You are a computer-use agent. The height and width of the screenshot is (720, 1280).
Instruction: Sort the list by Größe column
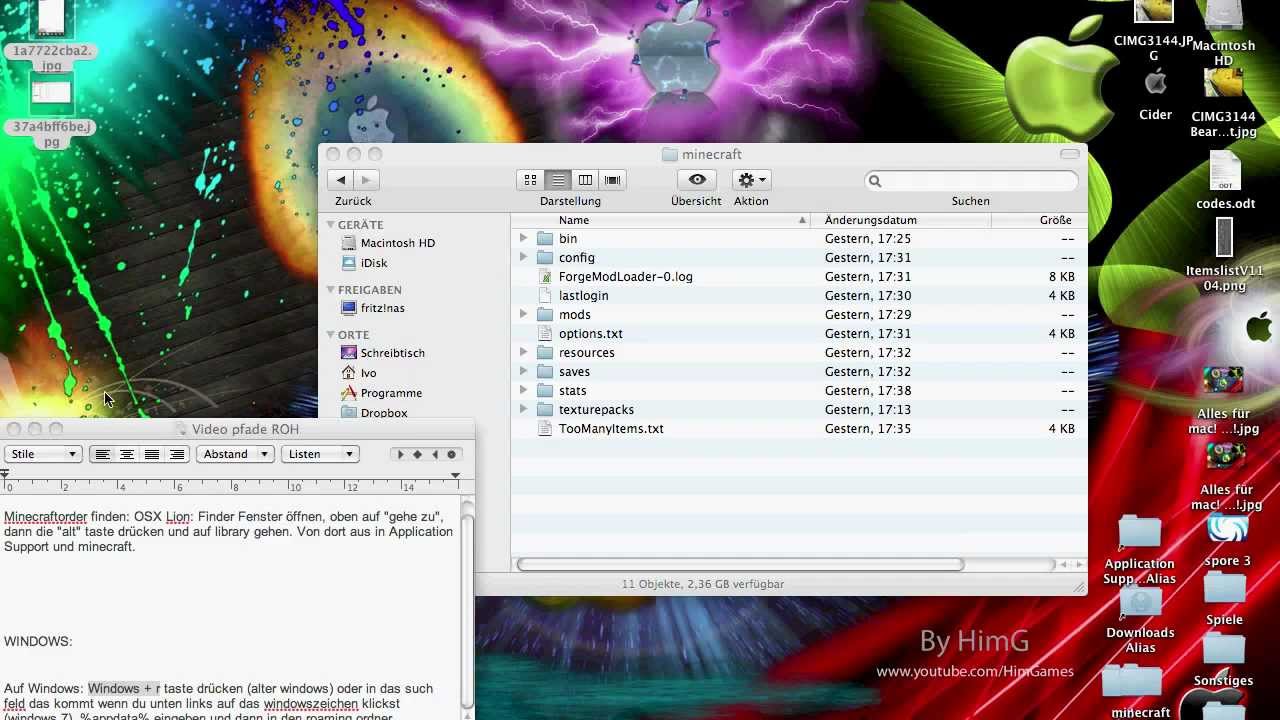[x=1038, y=220]
